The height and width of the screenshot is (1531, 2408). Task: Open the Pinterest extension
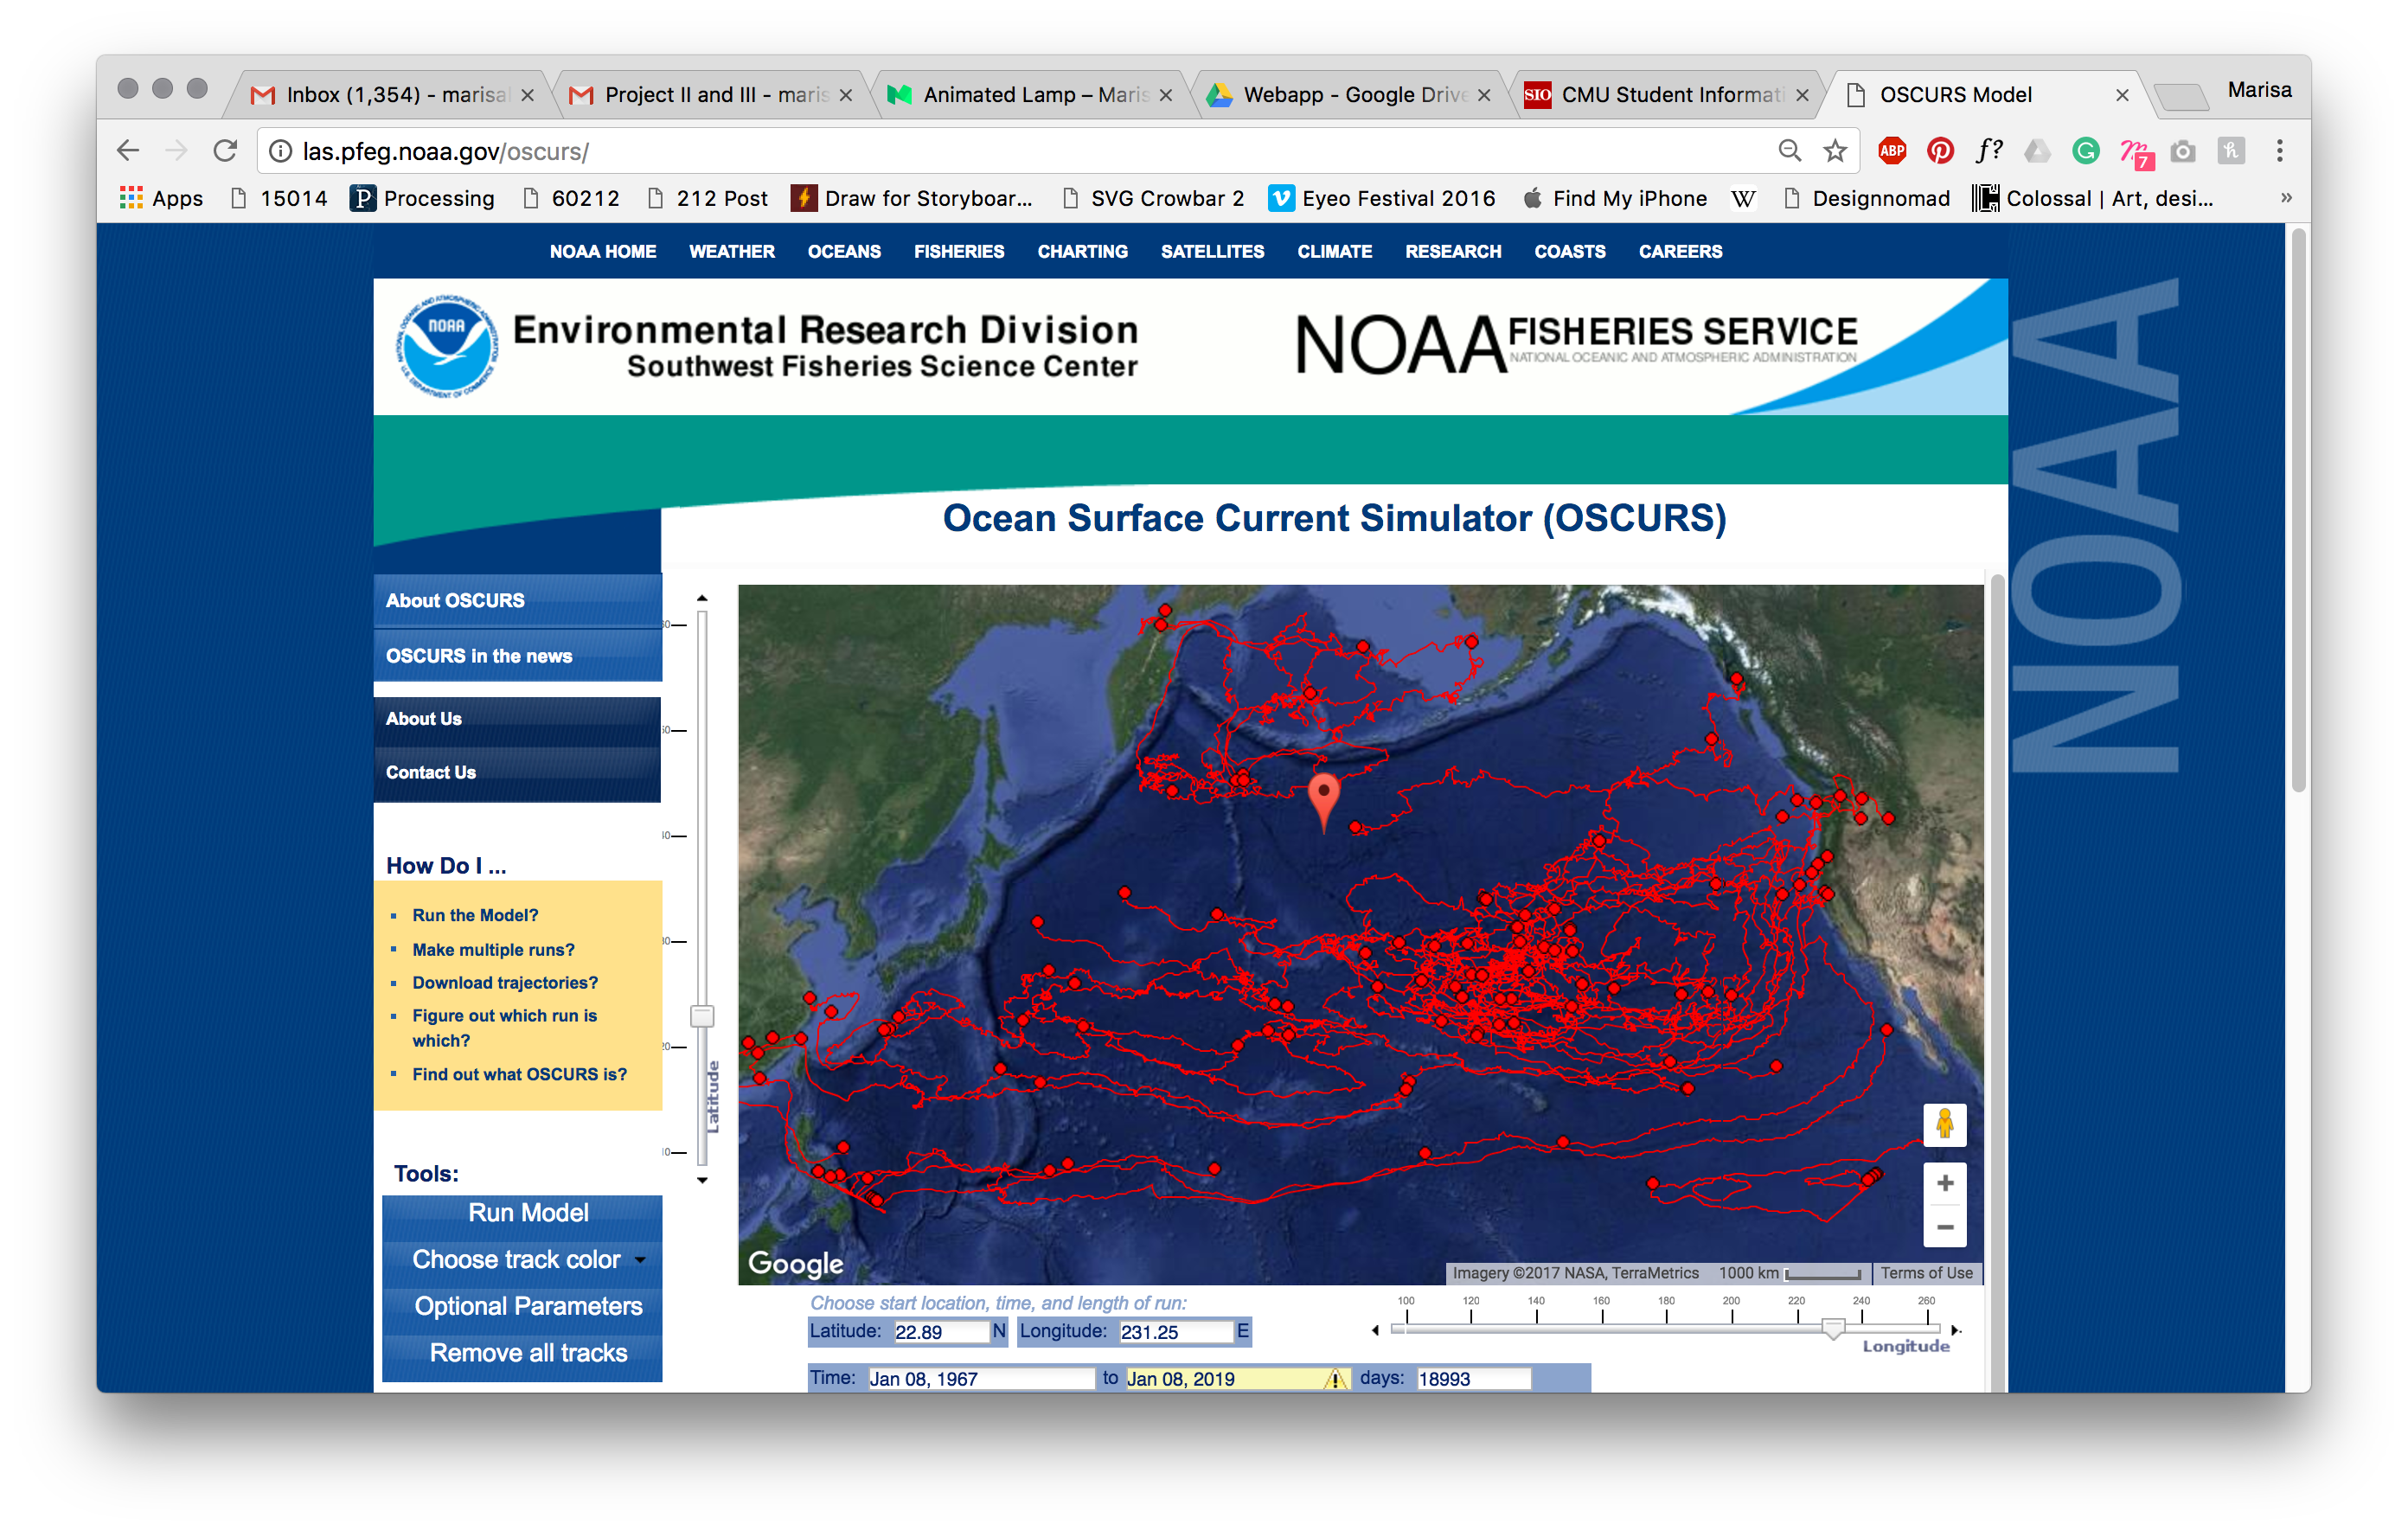pos(1940,151)
